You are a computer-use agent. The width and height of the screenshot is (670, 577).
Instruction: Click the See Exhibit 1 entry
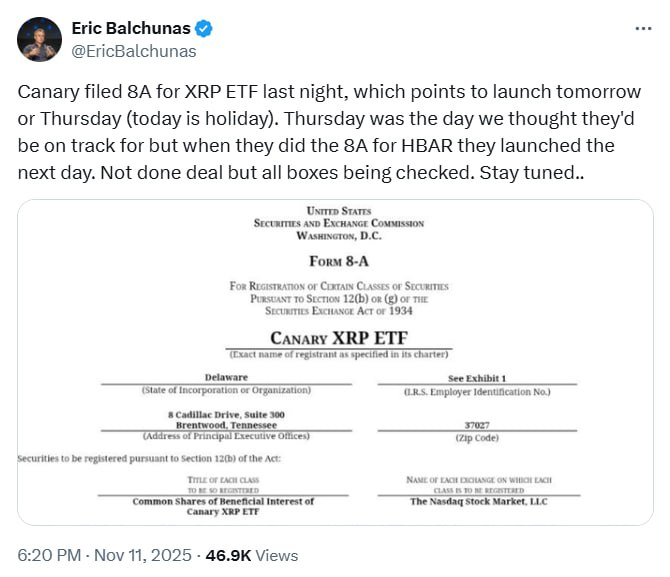pos(464,377)
